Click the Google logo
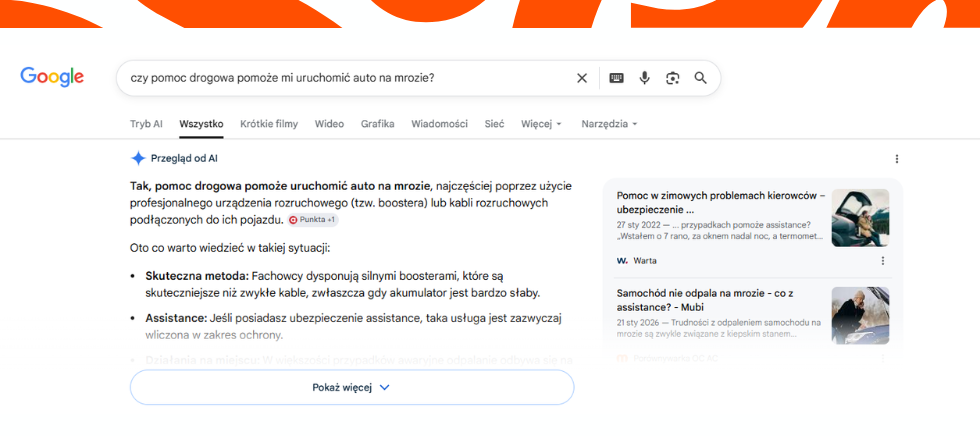Screen dimensions: 980x436 (x=52, y=77)
